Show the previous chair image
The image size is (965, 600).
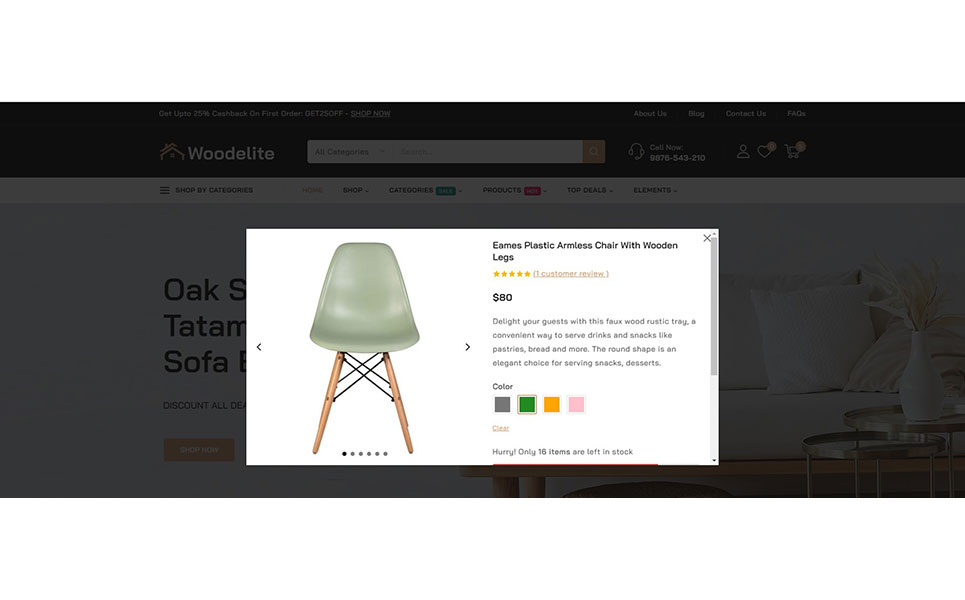(x=259, y=347)
